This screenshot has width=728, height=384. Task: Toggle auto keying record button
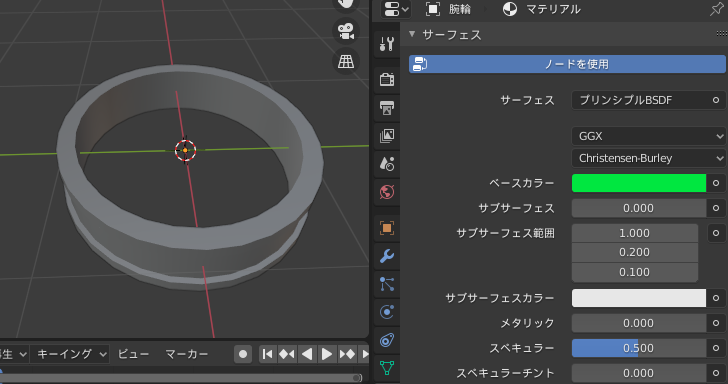pos(243,354)
